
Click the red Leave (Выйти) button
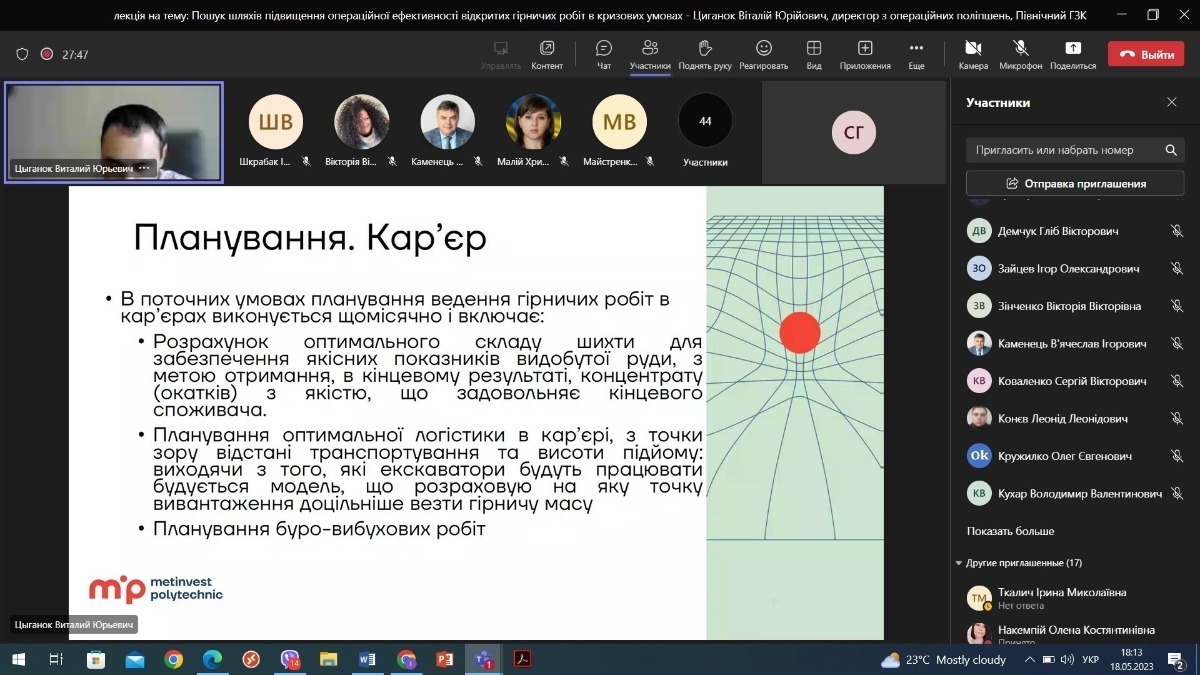[1145, 55]
